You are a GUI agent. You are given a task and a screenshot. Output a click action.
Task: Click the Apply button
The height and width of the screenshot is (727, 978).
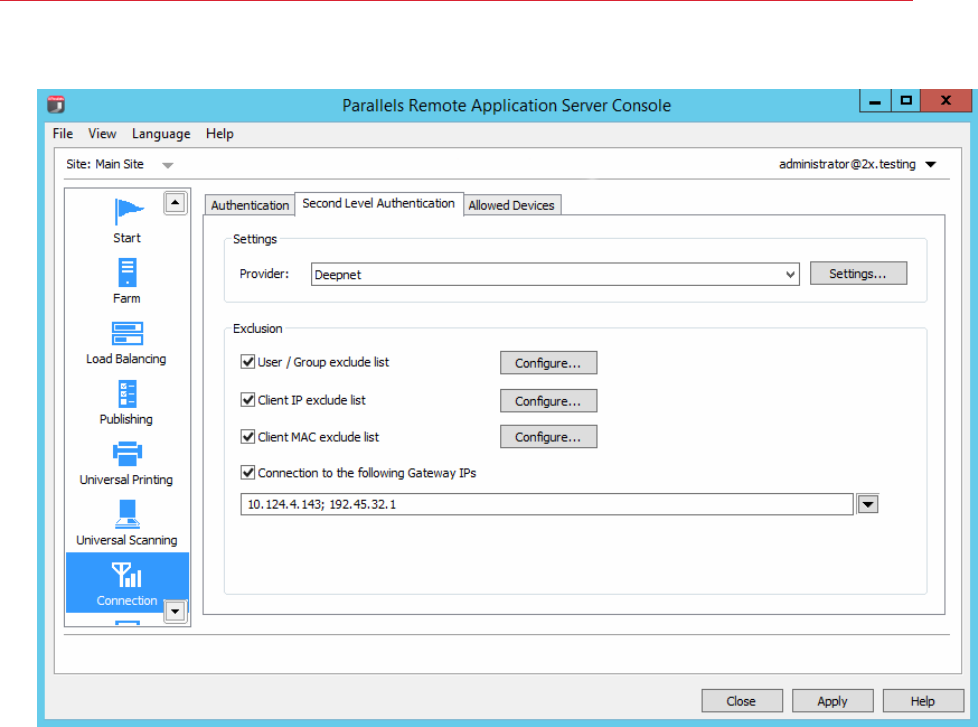(x=833, y=701)
